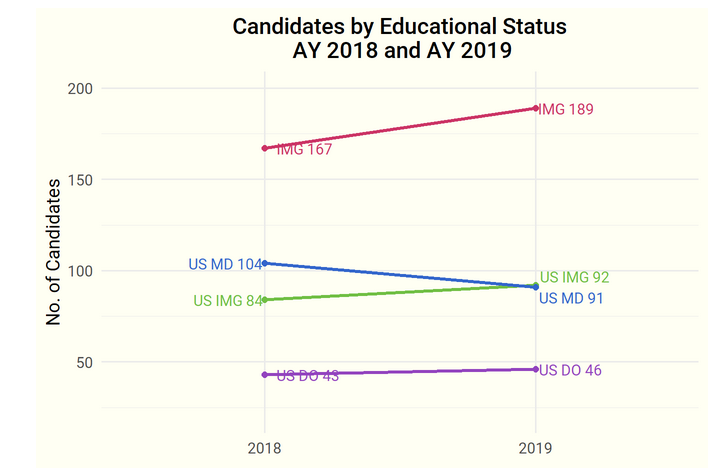Click the 50 tick label on y-axis
The image size is (725, 468).
84,362
